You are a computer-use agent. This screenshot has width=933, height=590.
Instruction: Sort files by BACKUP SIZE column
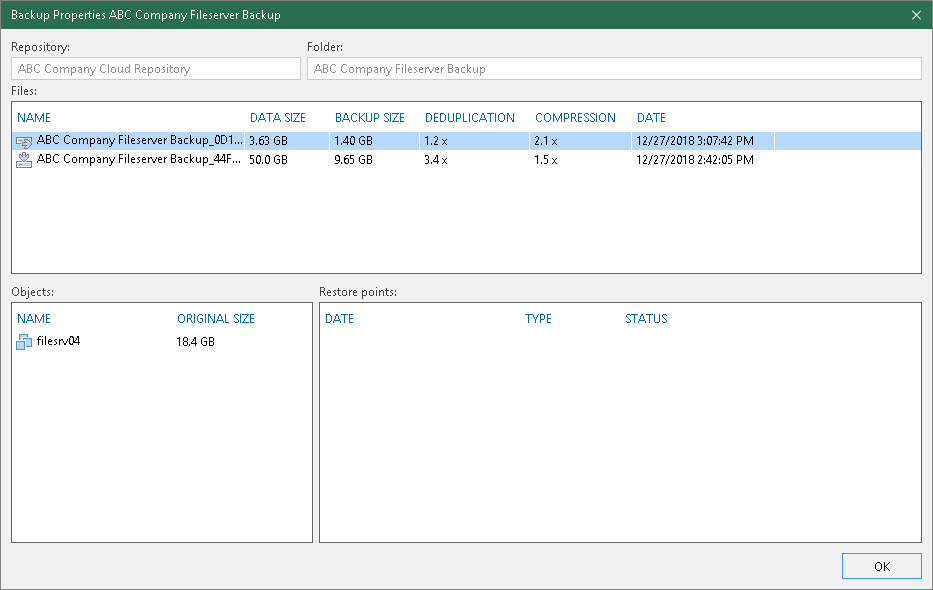click(370, 118)
